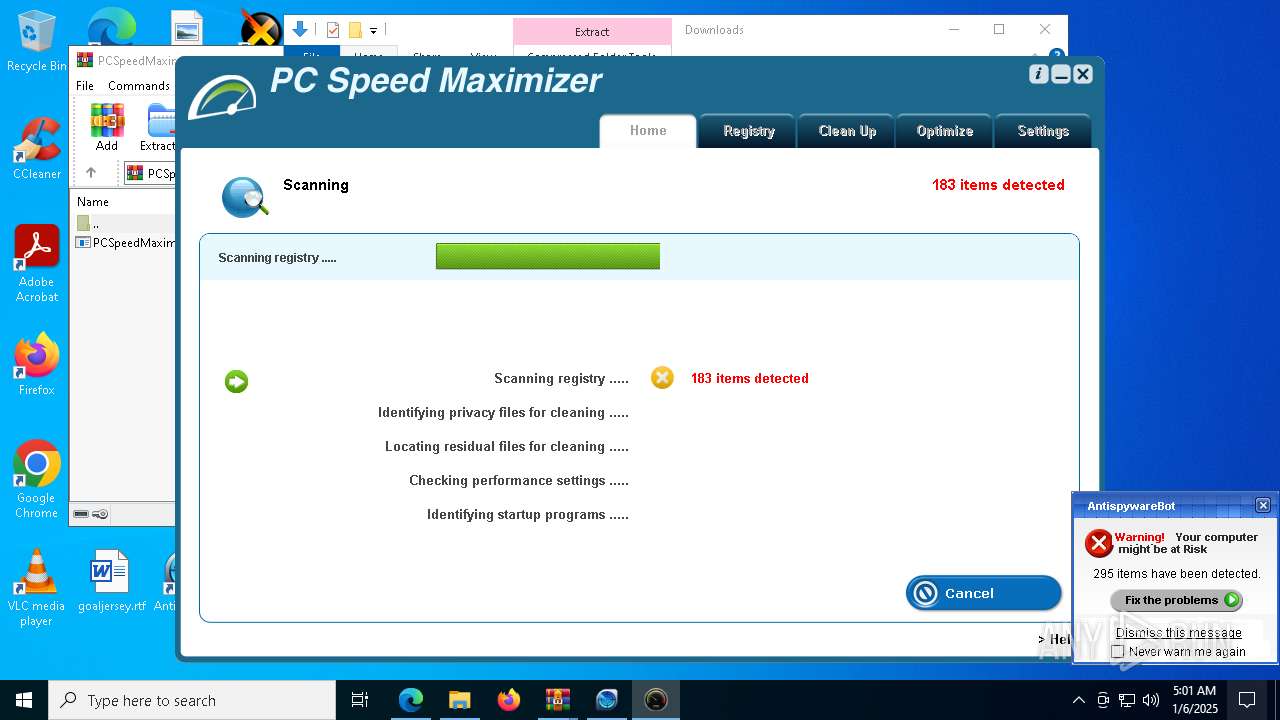This screenshot has width=1280, height=720.
Task: Switch to the Clean Up tab
Action: point(847,131)
